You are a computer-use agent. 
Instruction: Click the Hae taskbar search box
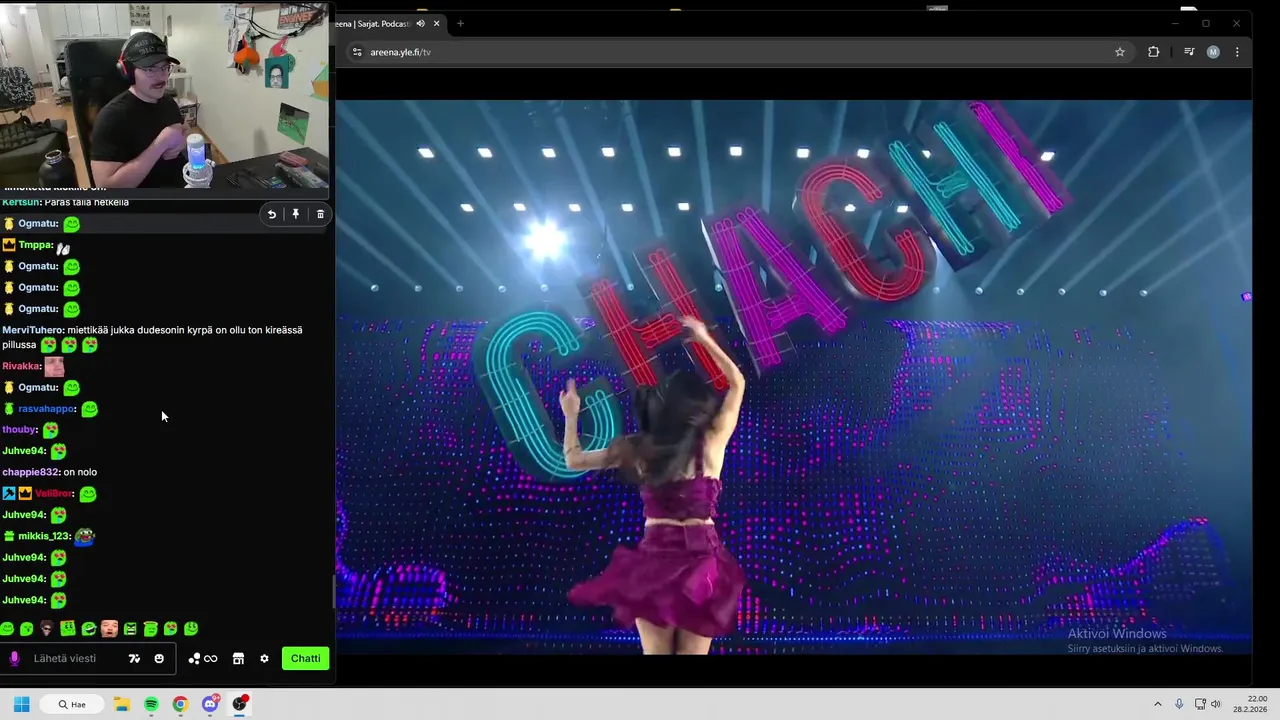pos(71,704)
